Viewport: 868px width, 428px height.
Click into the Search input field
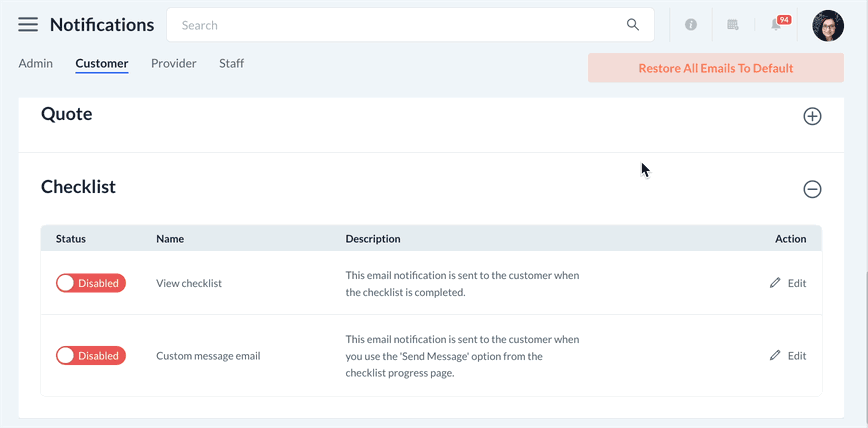pyautogui.click(x=400, y=25)
